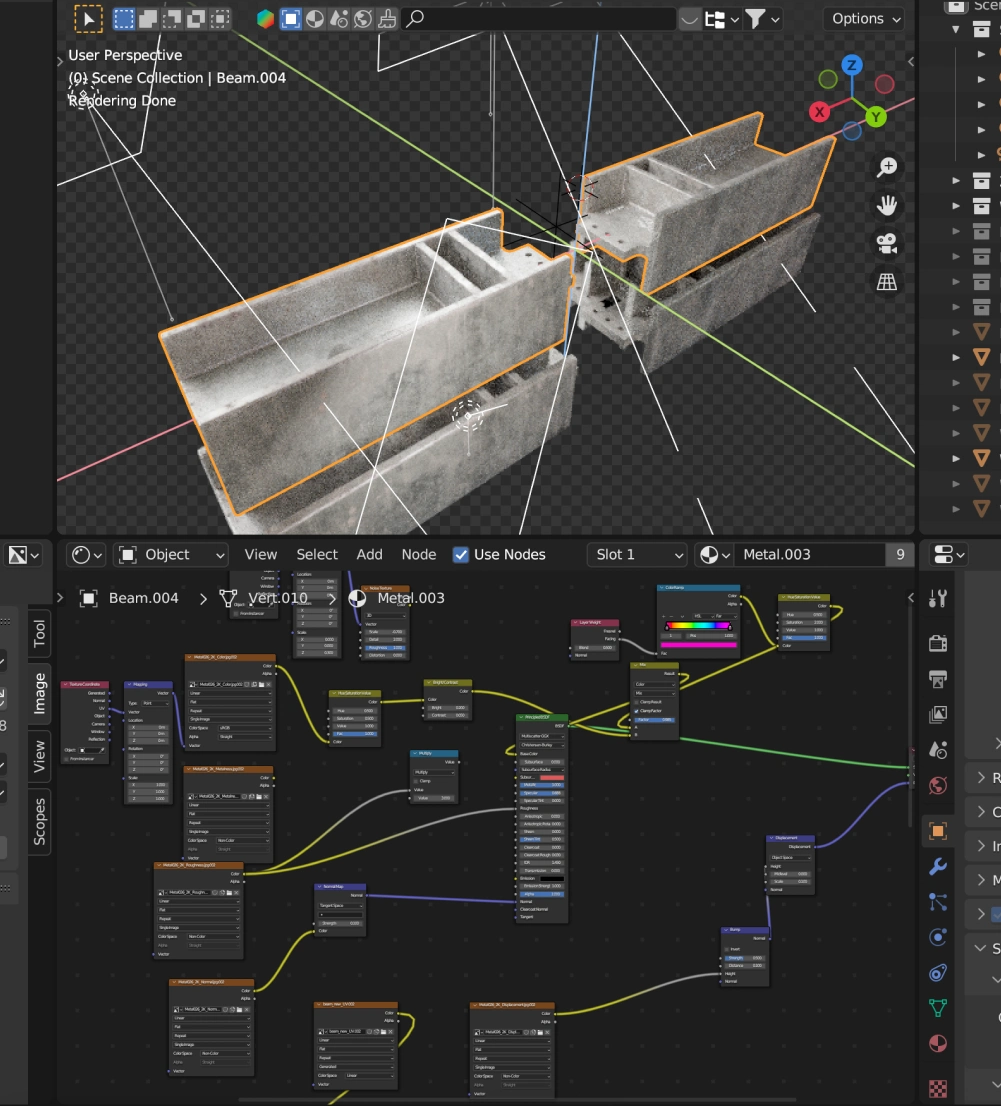Toggle Clamp Result in Mix node

click(636, 703)
